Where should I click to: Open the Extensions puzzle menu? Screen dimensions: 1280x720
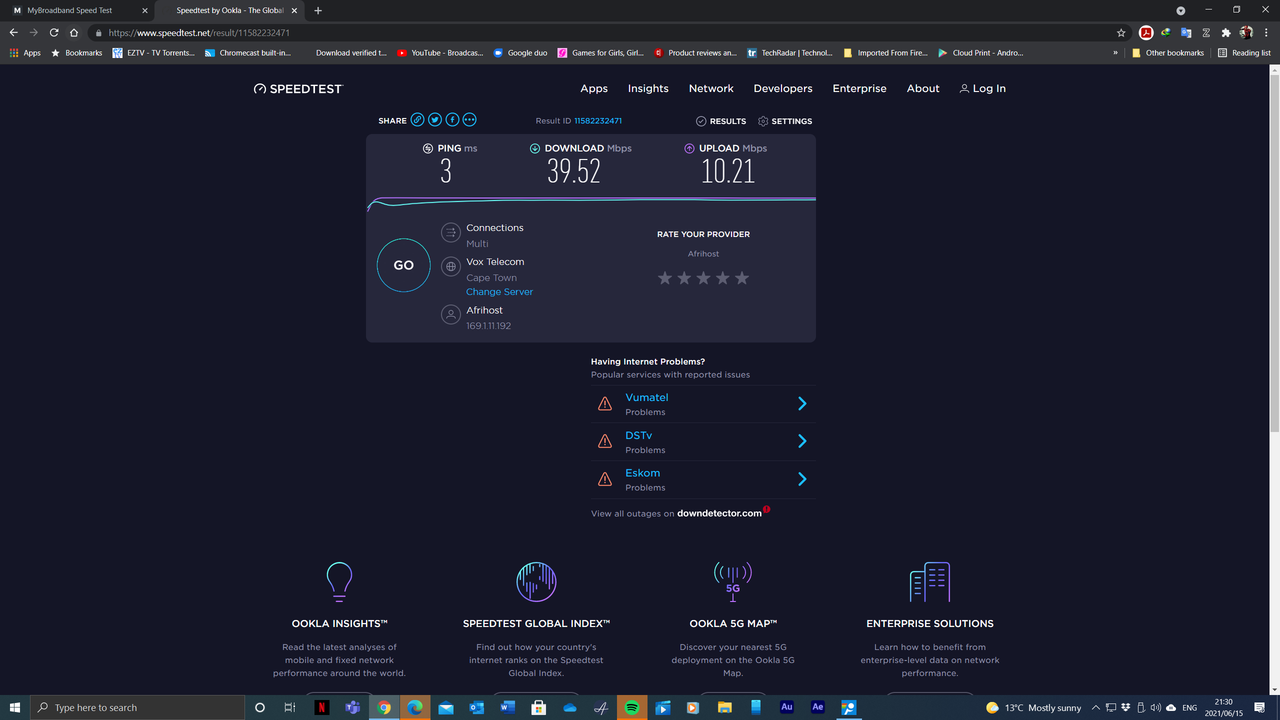coord(1226,32)
